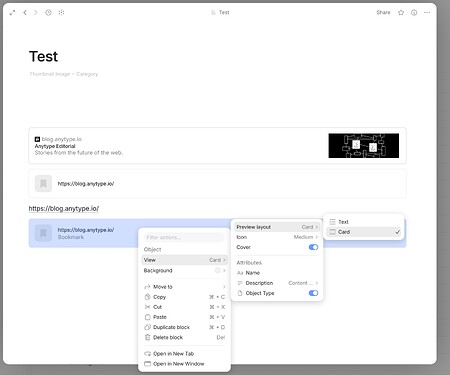Open the Background color submenu
Image resolution: width=450 pixels, height=375 pixels.
click(x=184, y=270)
